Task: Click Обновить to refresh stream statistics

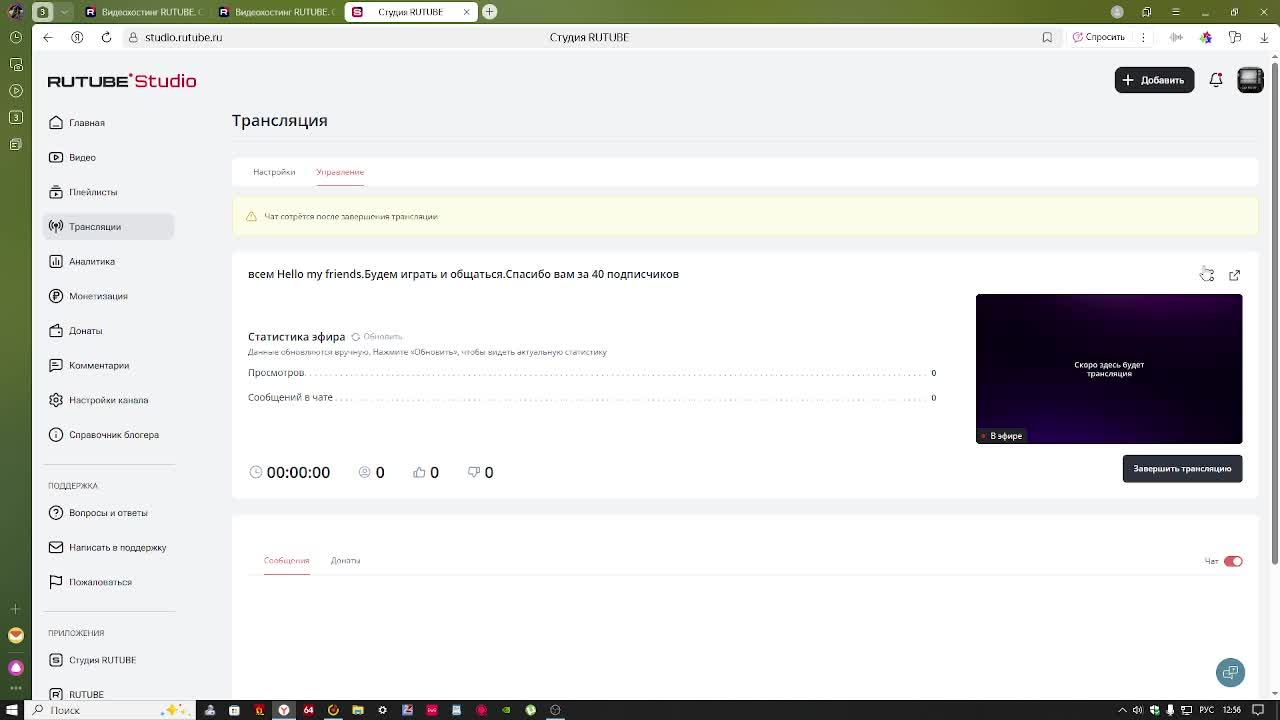Action: tap(376, 337)
